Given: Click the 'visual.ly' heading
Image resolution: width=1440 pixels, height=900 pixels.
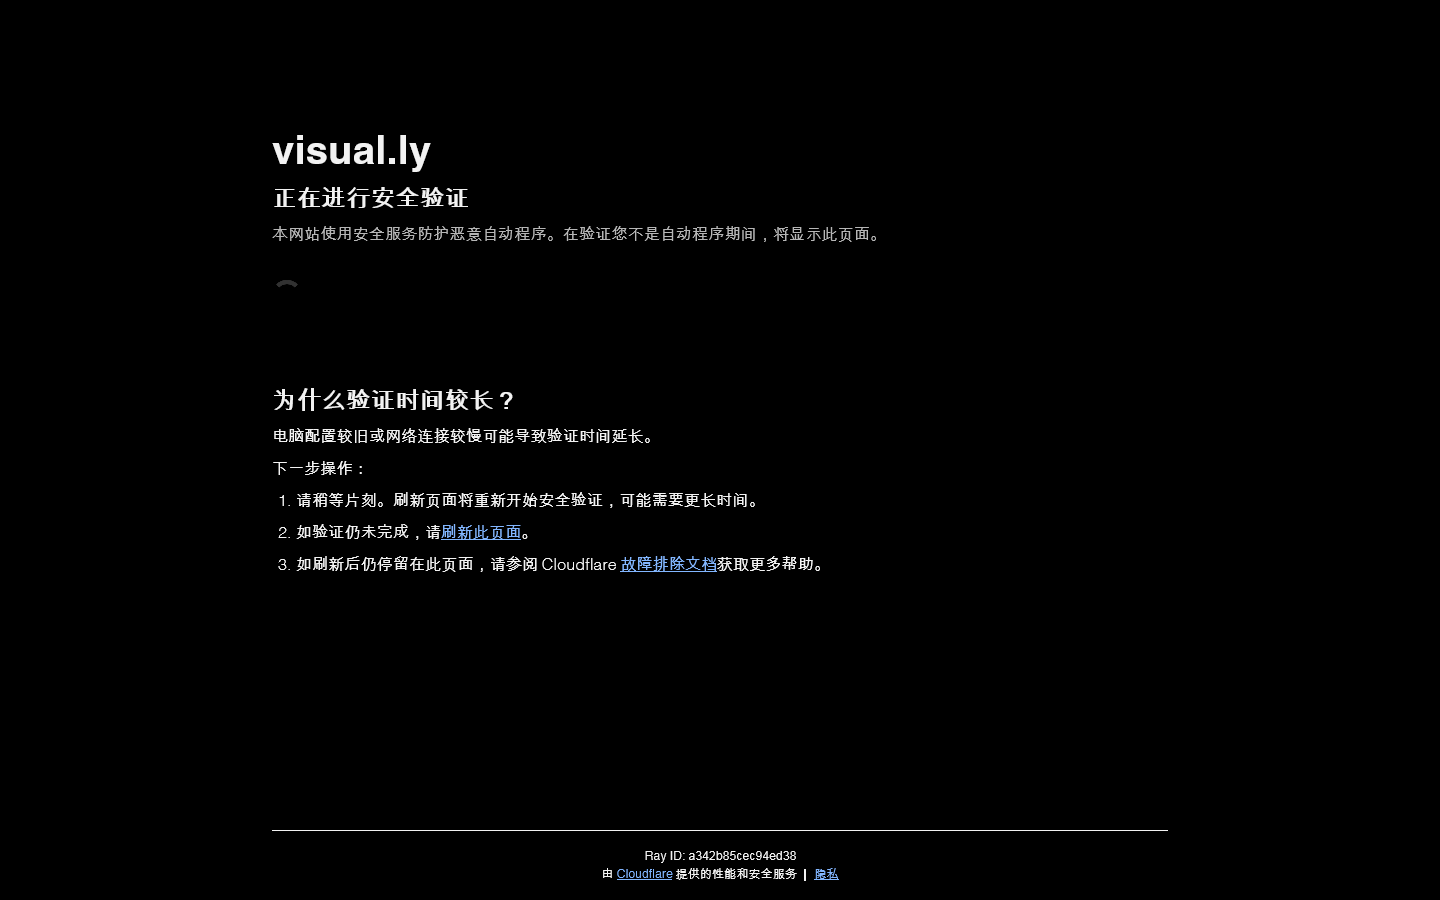Looking at the screenshot, I should click(x=351, y=150).
